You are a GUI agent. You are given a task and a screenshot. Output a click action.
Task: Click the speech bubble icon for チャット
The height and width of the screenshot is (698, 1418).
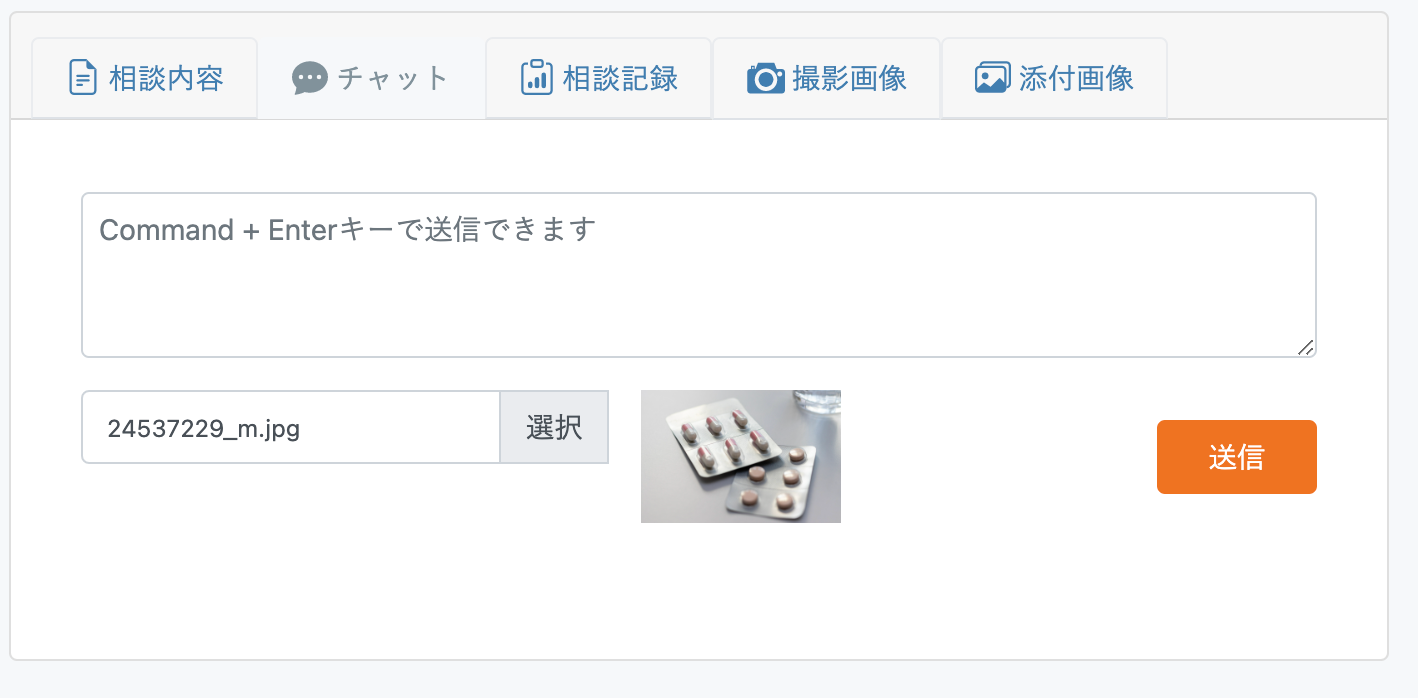[310, 78]
